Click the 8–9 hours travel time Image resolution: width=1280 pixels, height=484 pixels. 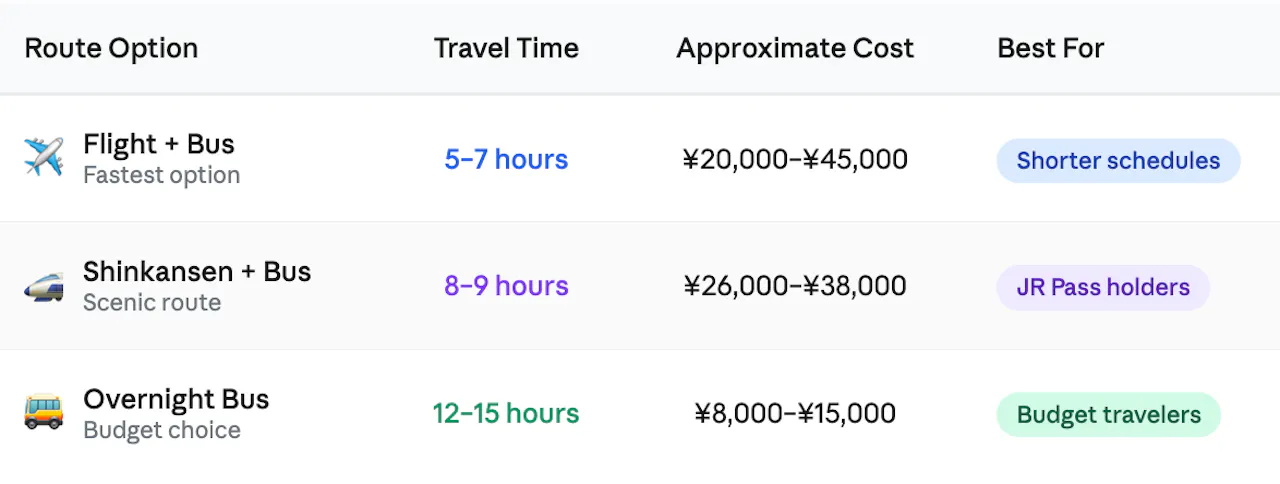[506, 286]
